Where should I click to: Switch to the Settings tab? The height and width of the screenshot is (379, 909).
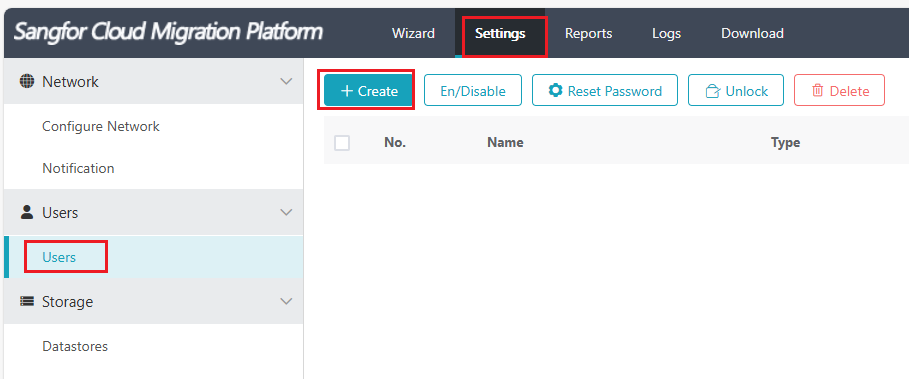(x=500, y=33)
